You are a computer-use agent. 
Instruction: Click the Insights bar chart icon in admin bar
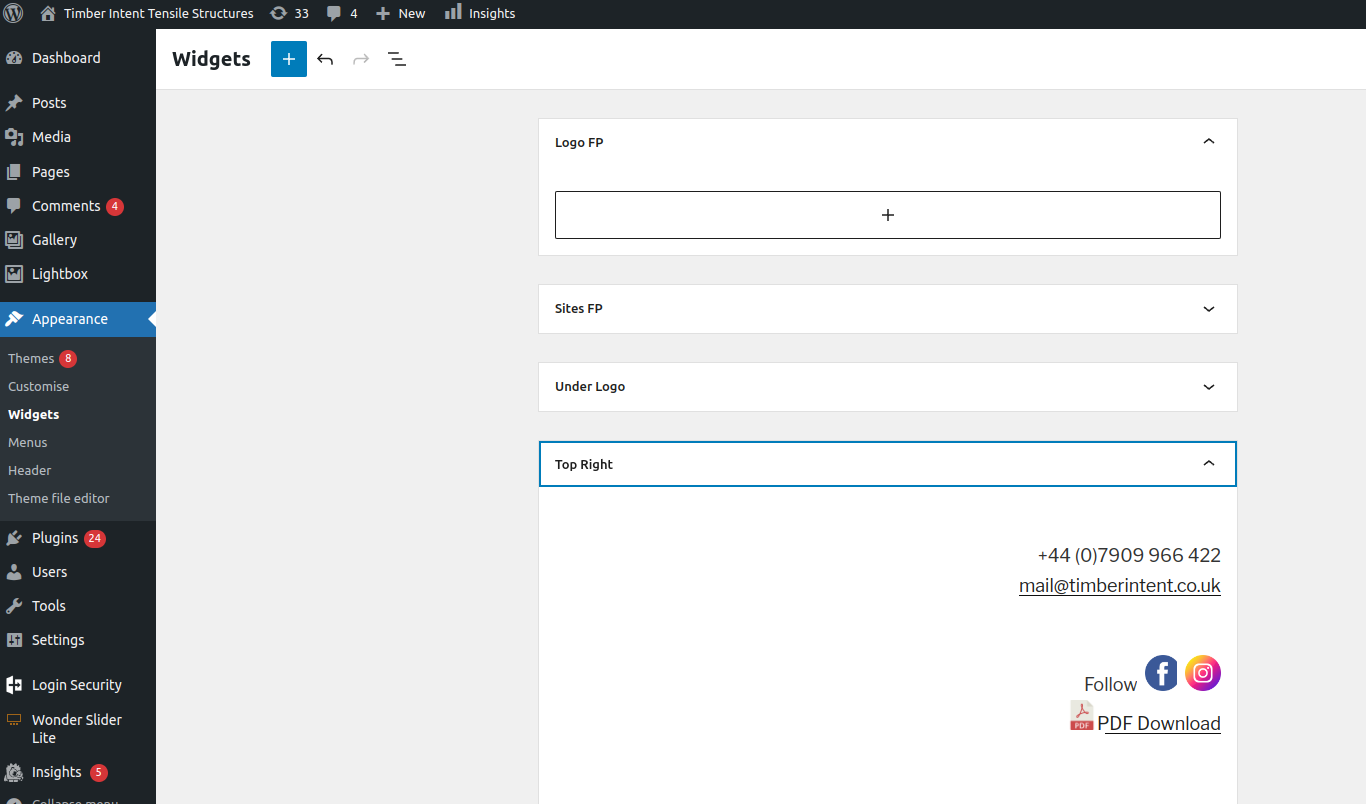tap(453, 12)
